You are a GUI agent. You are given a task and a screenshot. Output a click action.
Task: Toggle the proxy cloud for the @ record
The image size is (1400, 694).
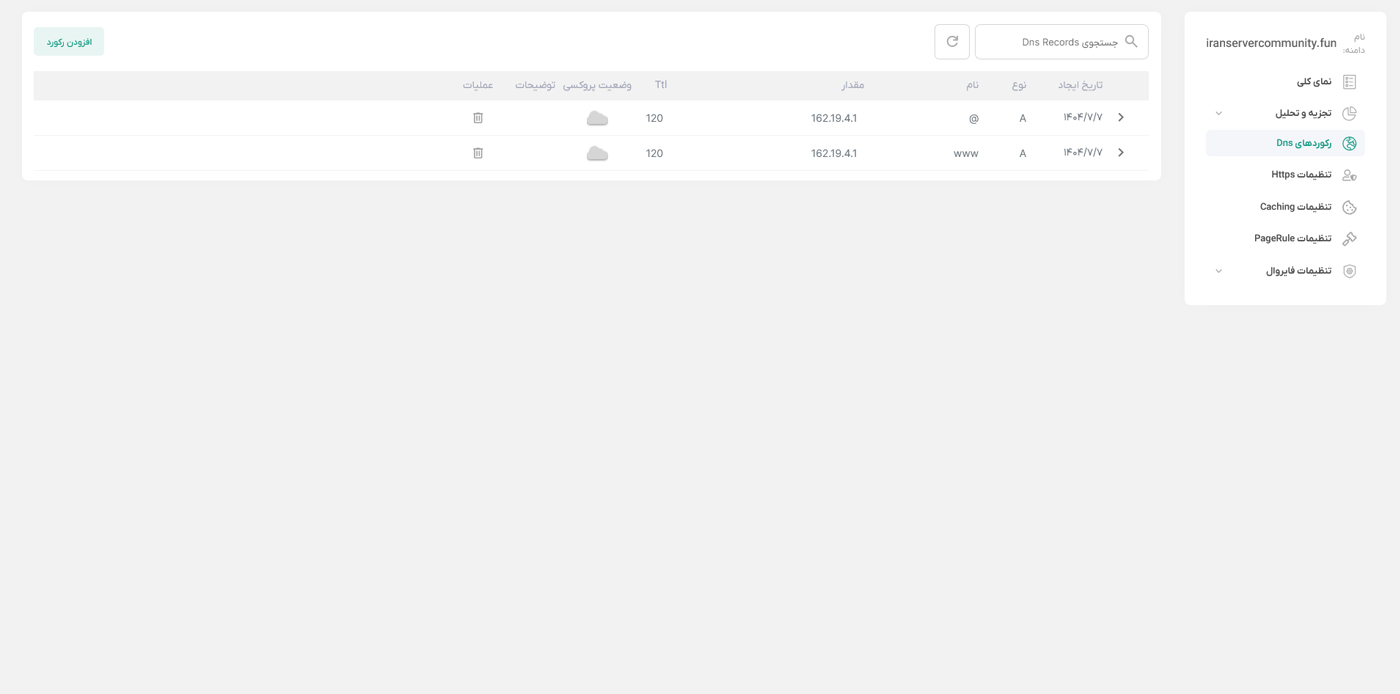coord(597,117)
